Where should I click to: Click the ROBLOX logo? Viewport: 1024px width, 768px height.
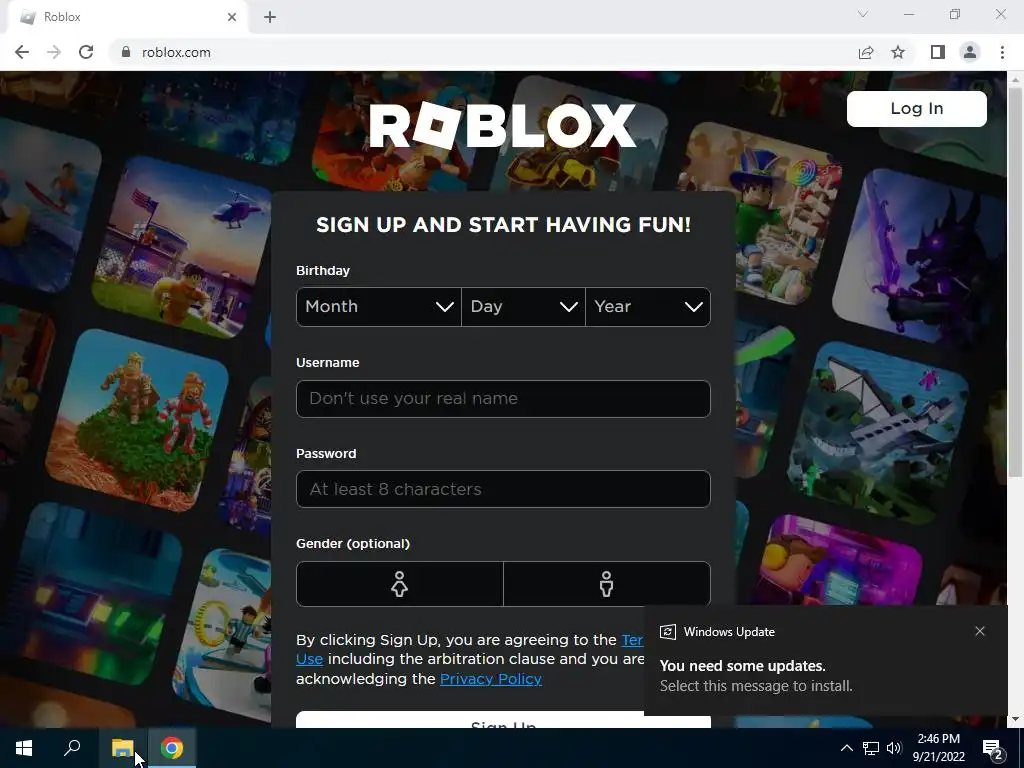(x=502, y=125)
